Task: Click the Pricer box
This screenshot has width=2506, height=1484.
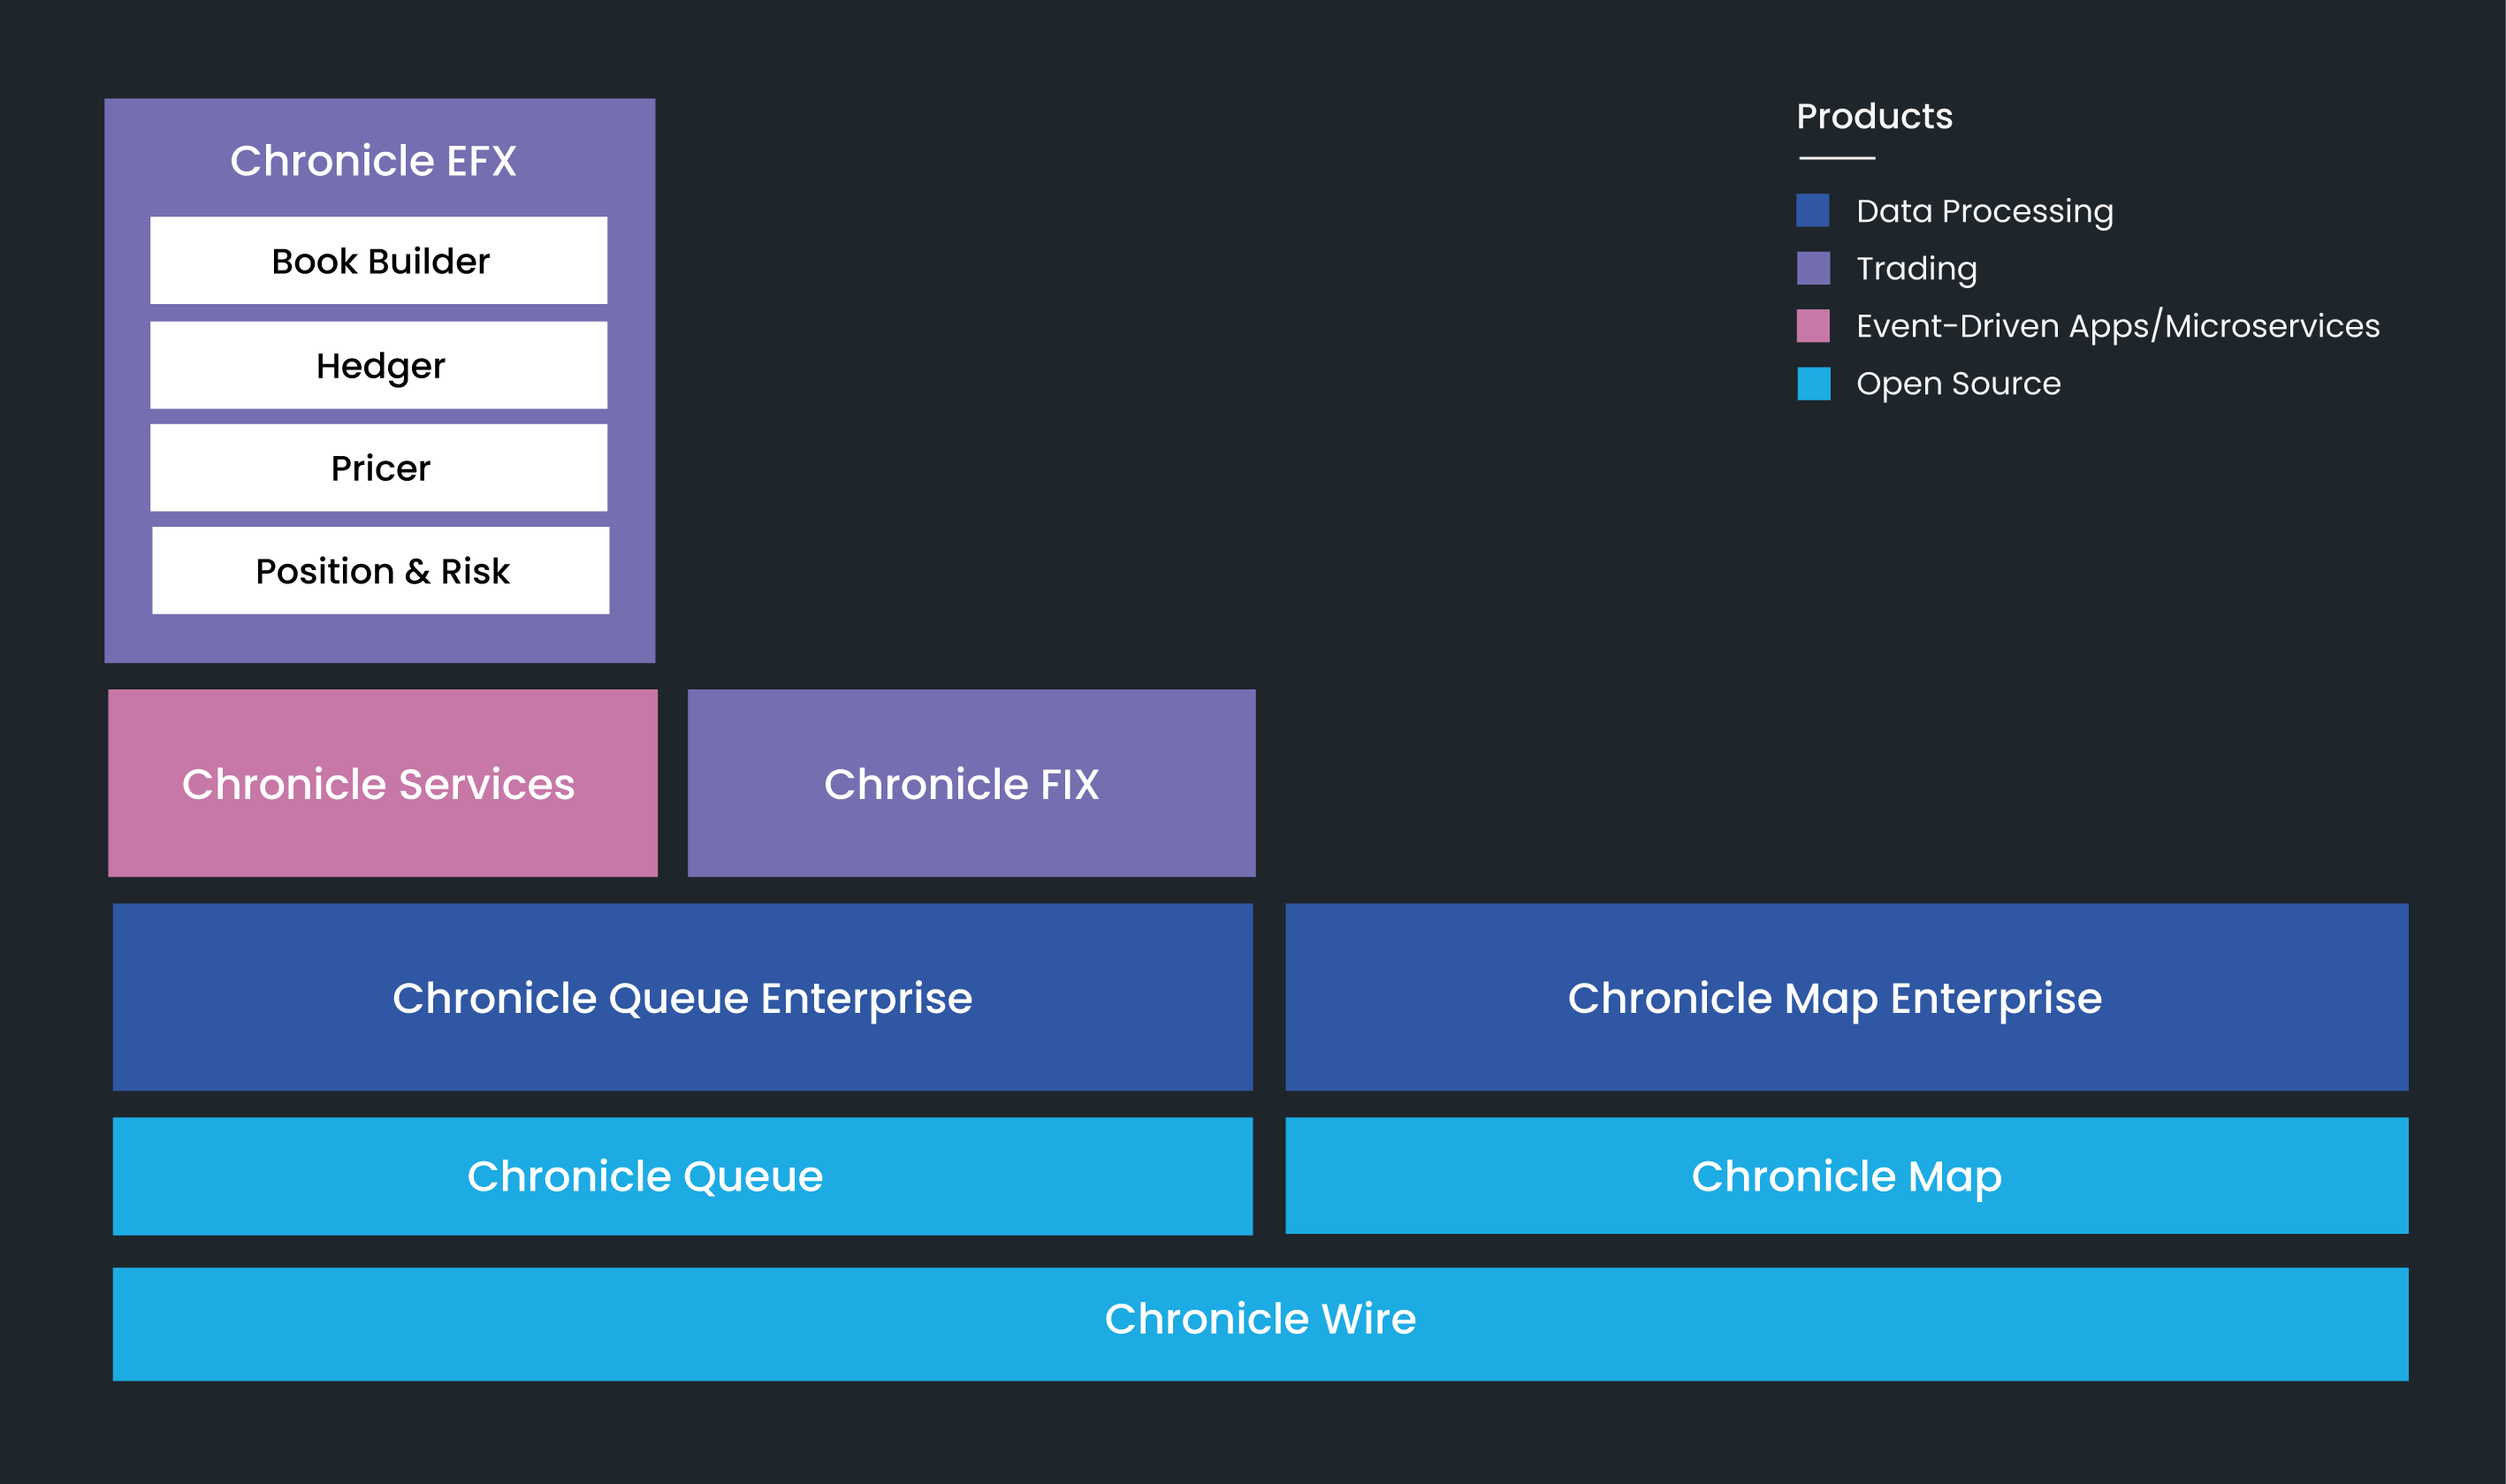Action: click(x=379, y=468)
